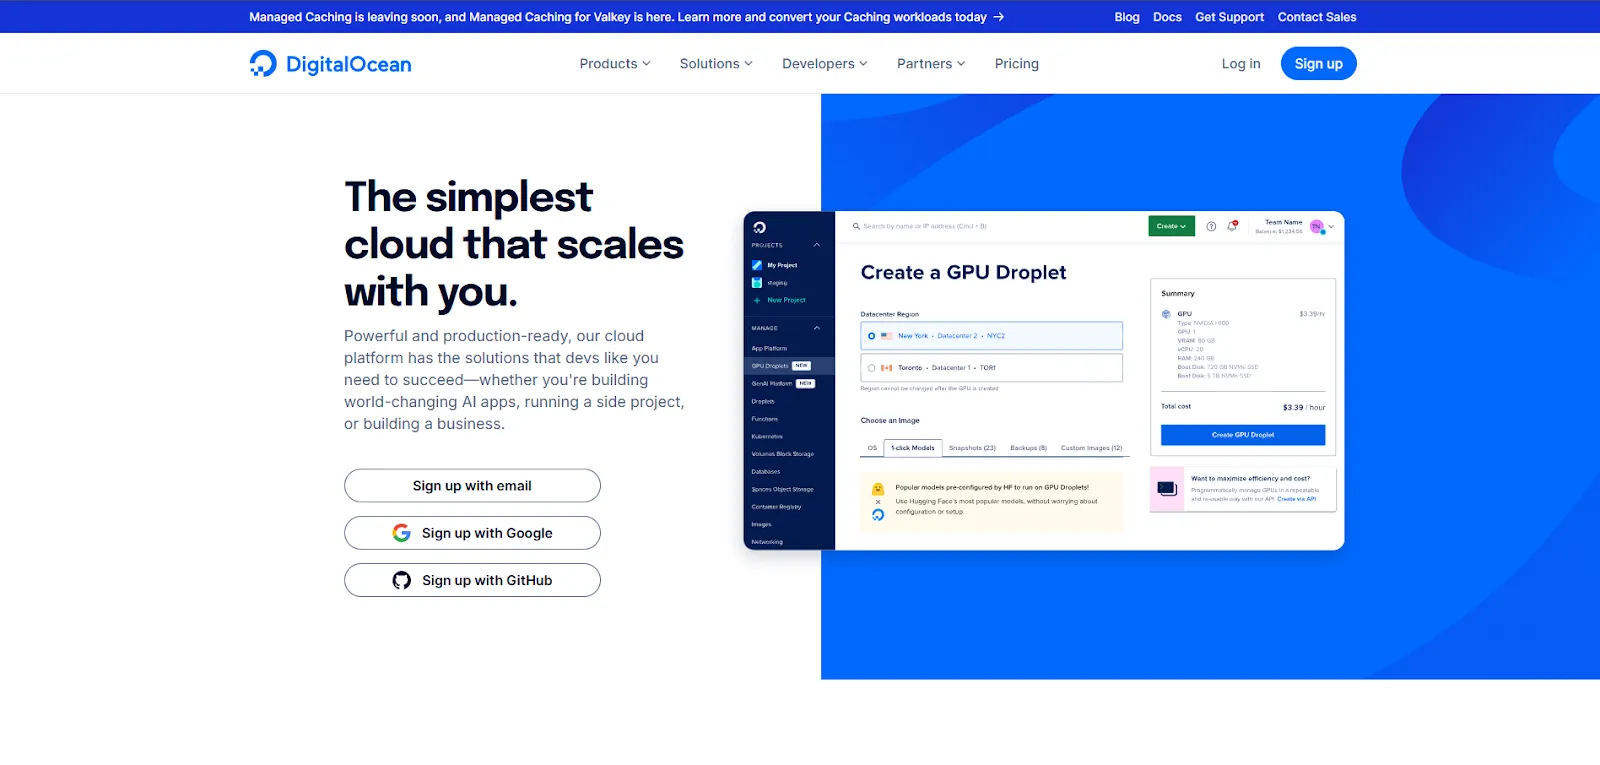Image resolution: width=1600 pixels, height=765 pixels.
Task: Expand the Developers dropdown menu
Action: (x=825, y=64)
